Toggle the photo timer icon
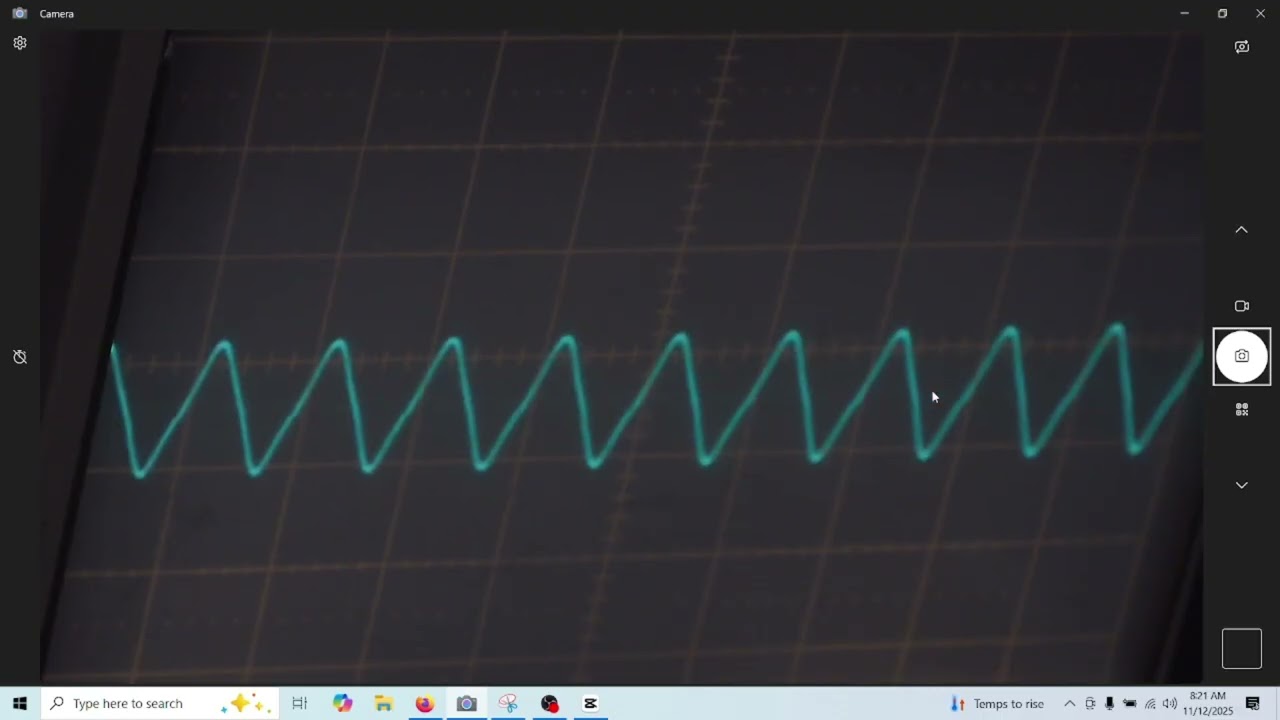The width and height of the screenshot is (1280, 720). click(x=20, y=357)
